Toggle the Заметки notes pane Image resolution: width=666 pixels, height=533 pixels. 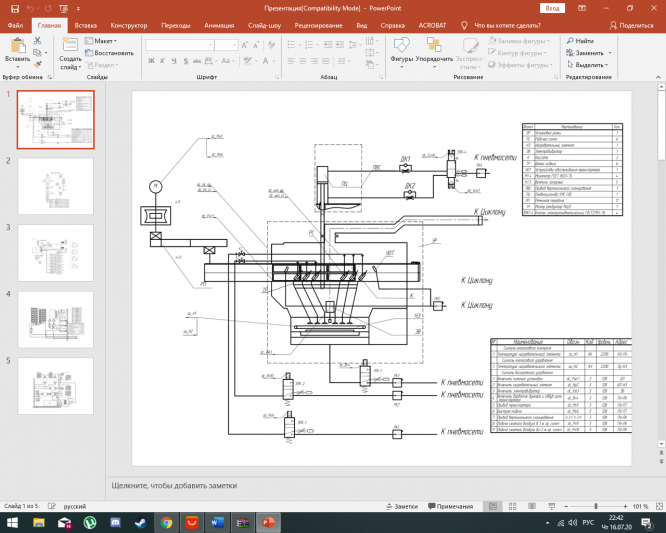tap(399, 506)
